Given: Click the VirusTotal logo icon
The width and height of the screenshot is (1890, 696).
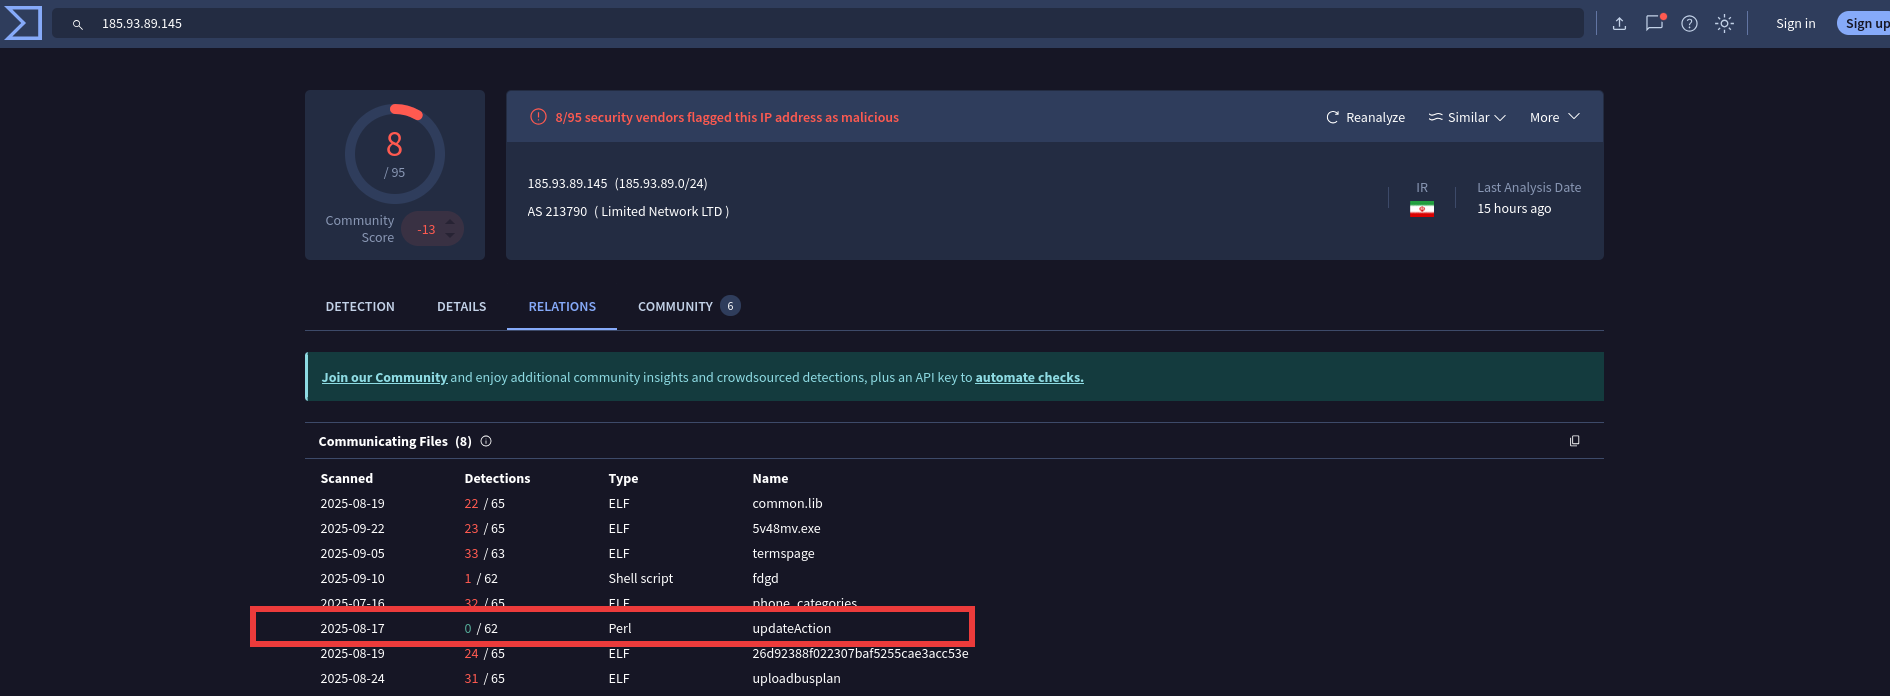Looking at the screenshot, I should (x=23, y=23).
